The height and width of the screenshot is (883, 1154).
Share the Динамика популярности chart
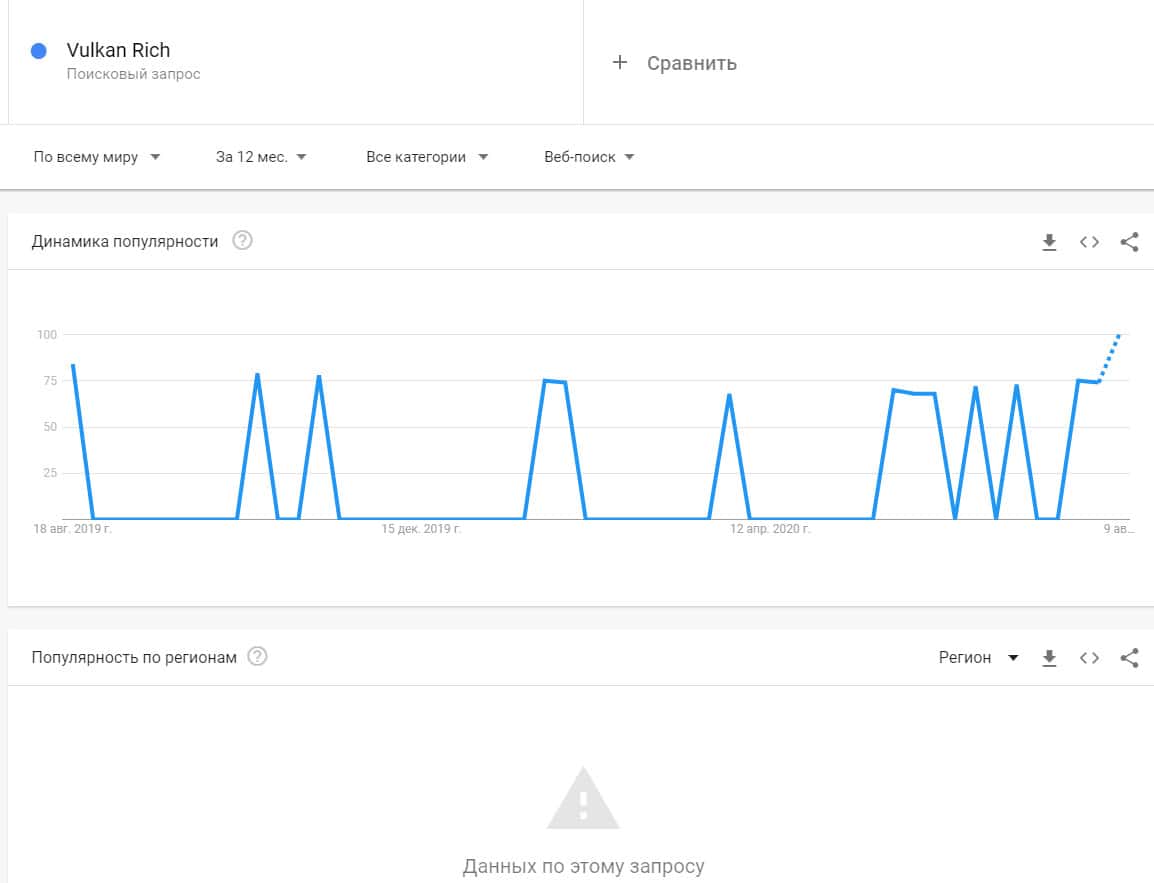coord(1129,242)
